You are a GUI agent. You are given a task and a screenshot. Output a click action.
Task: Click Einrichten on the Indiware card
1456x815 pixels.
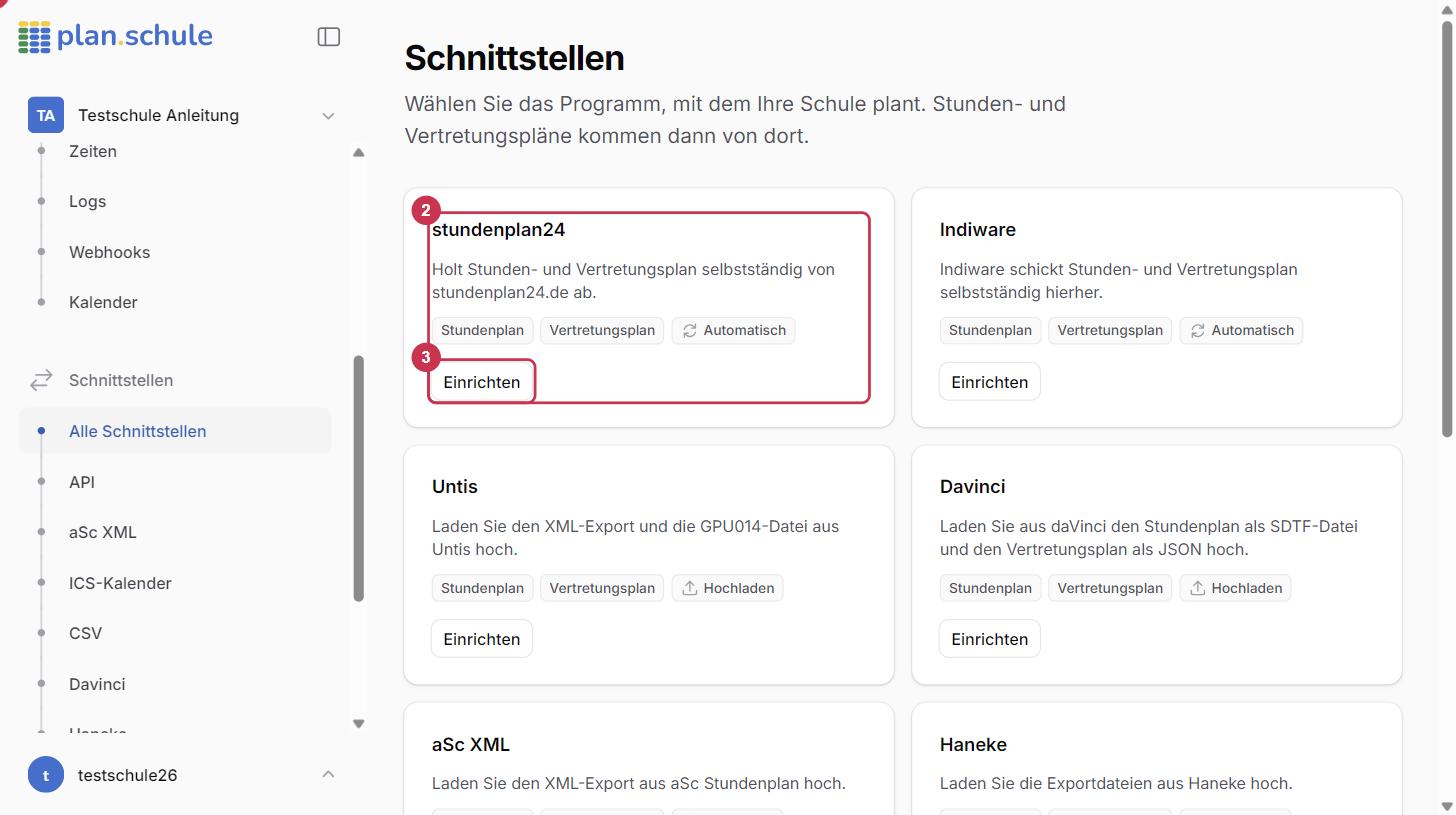pyautogui.click(x=990, y=382)
